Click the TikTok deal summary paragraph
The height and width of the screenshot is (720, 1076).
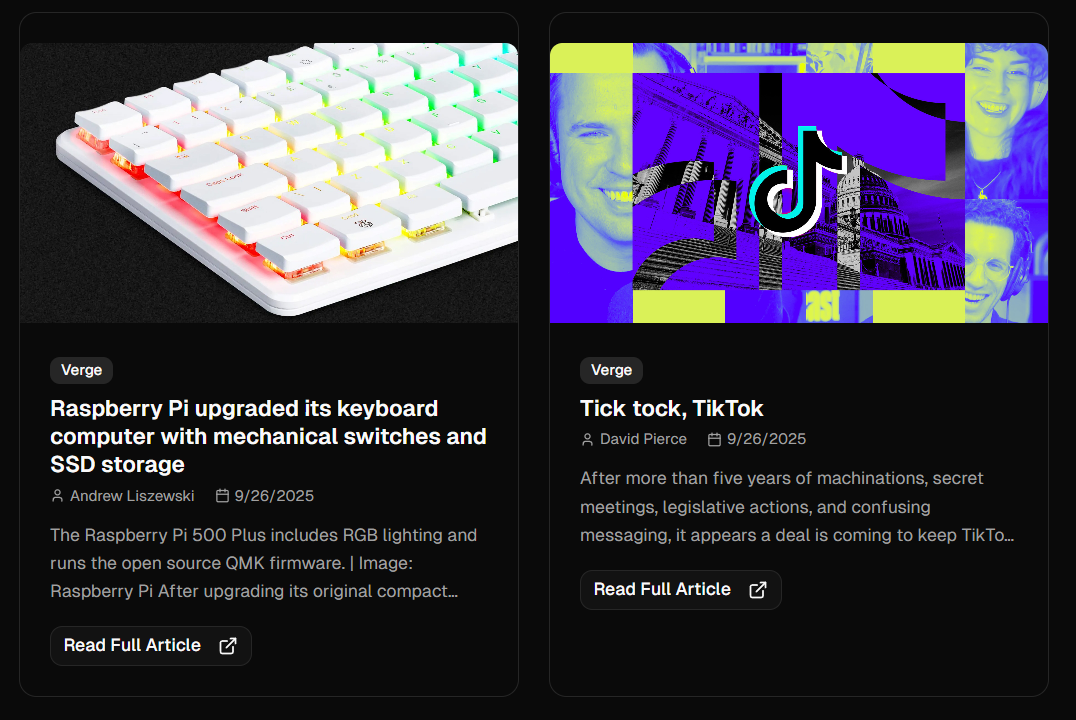(x=797, y=507)
